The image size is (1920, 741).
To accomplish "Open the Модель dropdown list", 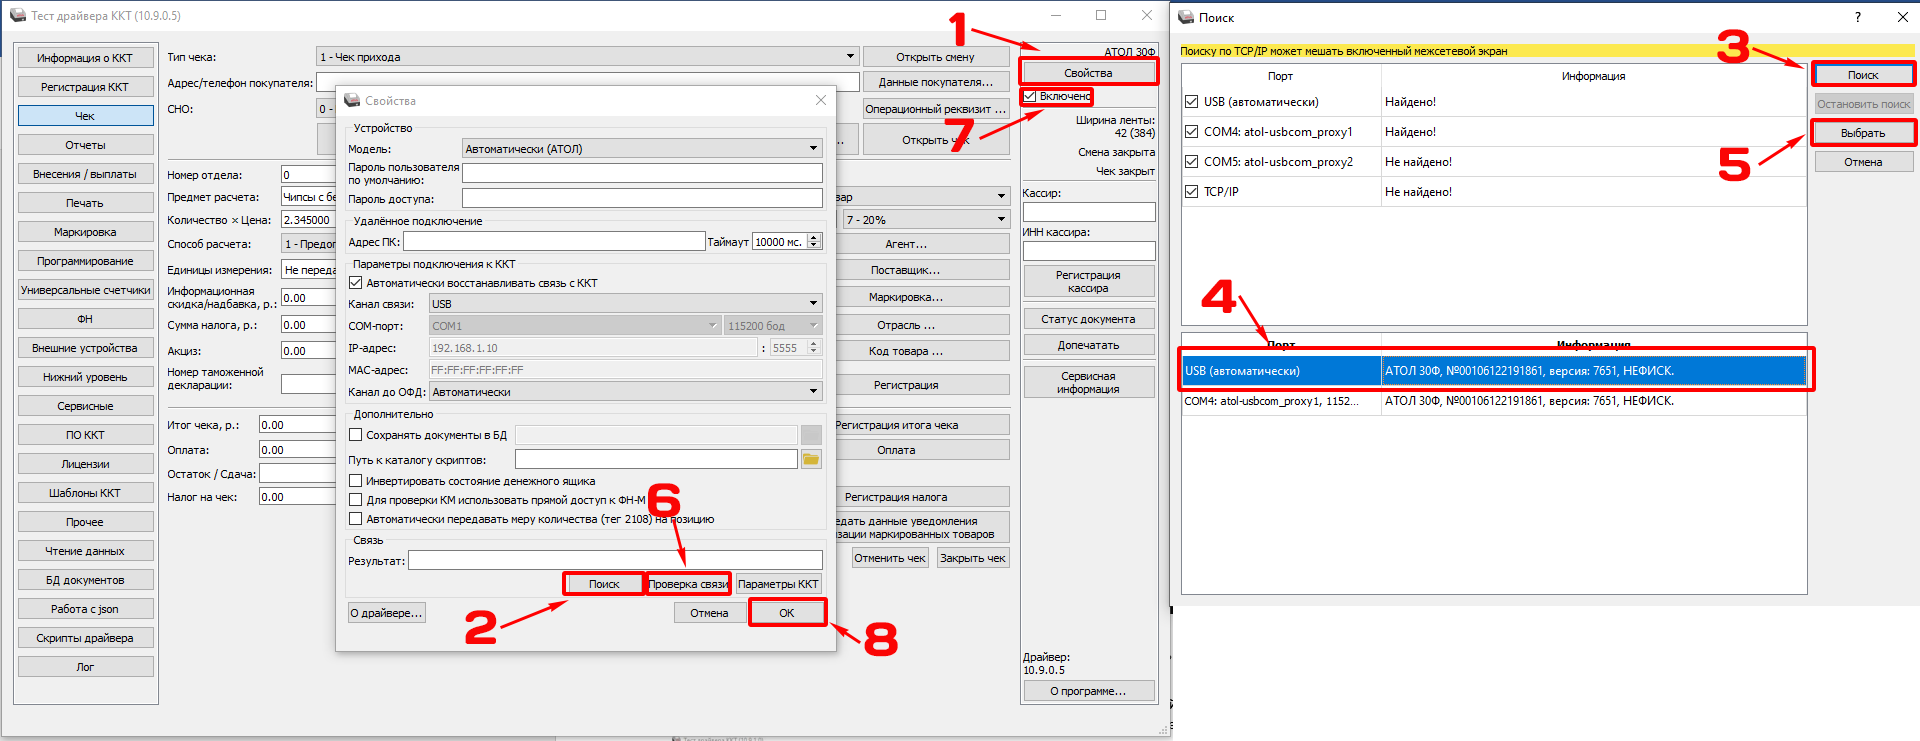I will (813, 149).
